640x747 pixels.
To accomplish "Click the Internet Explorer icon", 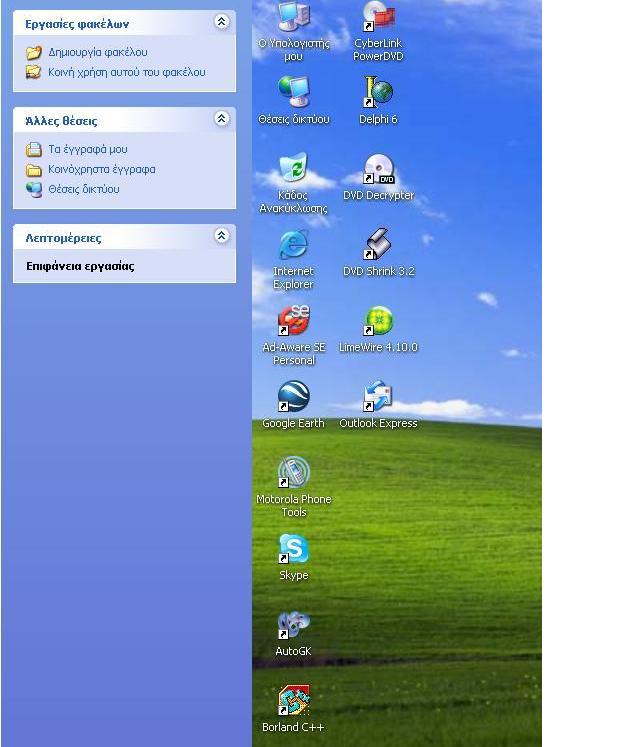I will pos(294,244).
